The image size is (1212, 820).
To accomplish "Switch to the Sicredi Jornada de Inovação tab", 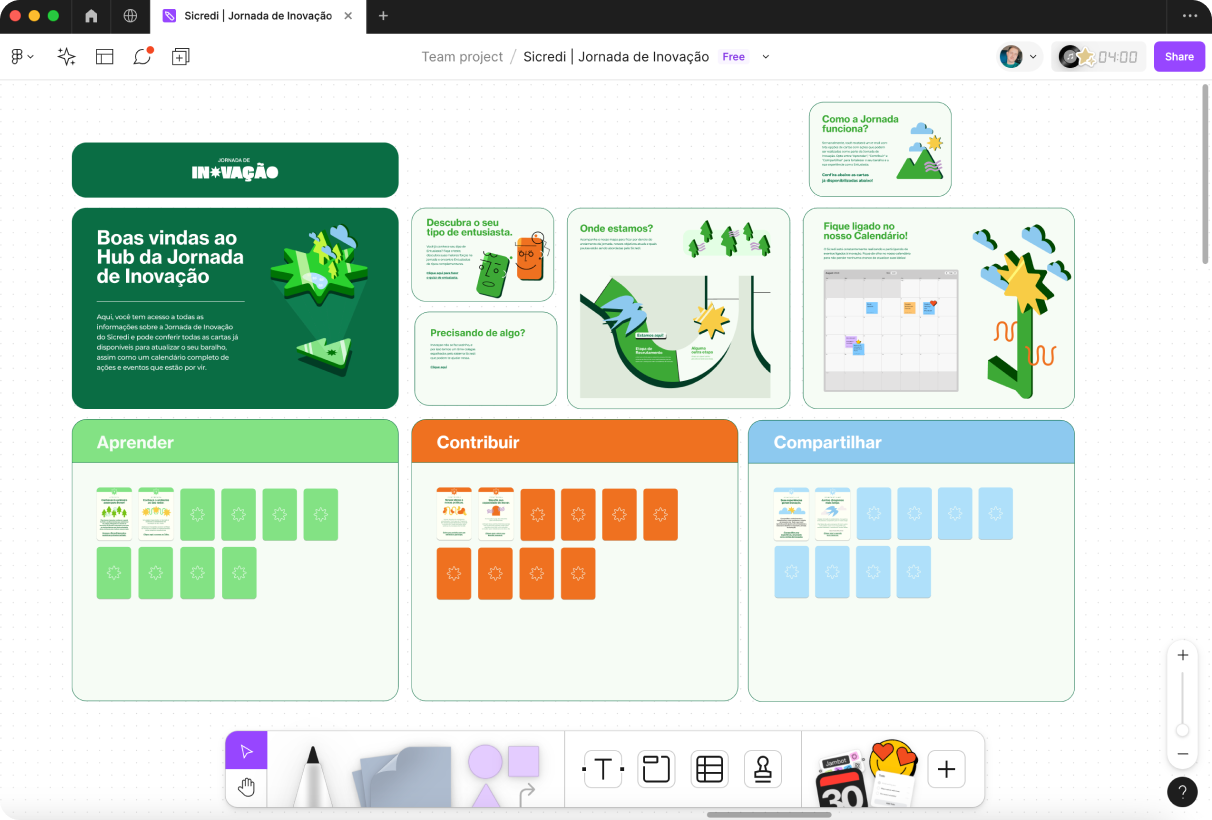I will click(257, 16).
